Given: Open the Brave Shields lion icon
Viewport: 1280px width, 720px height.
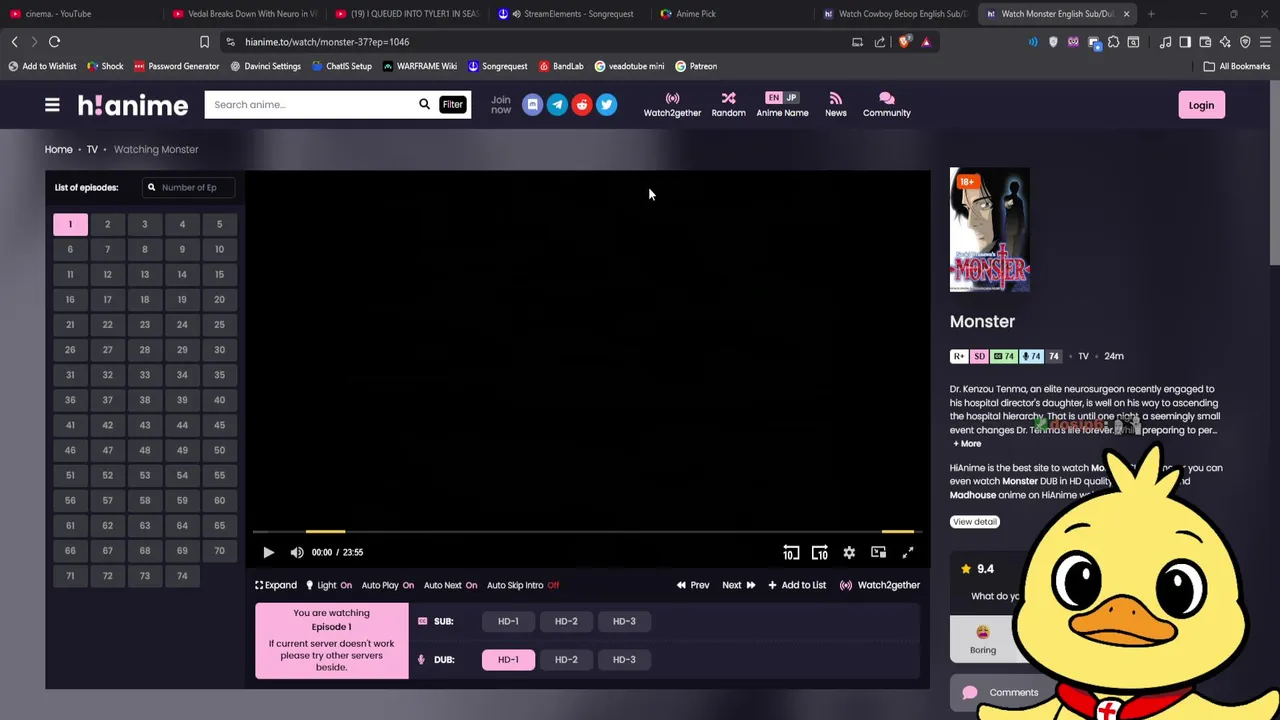Looking at the screenshot, I should click(905, 42).
